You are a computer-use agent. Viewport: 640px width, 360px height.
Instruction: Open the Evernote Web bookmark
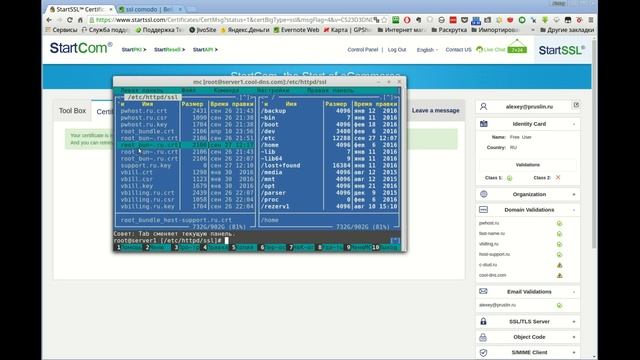pyautogui.click(x=296, y=30)
